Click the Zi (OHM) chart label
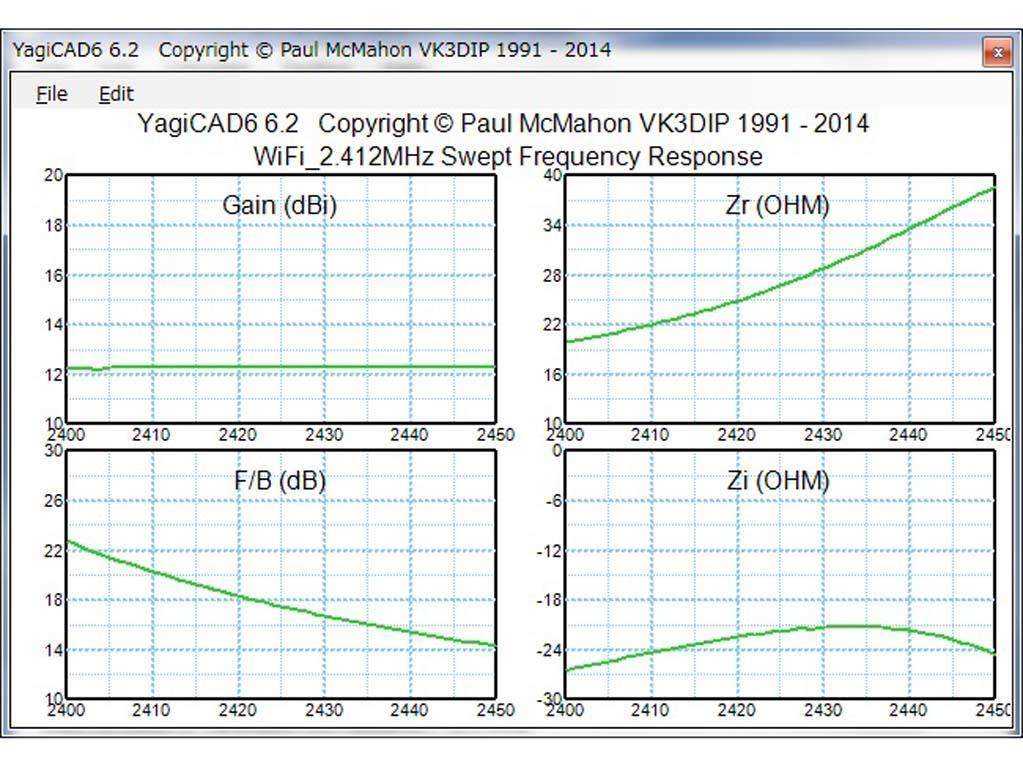The height and width of the screenshot is (768, 1023). [778, 481]
